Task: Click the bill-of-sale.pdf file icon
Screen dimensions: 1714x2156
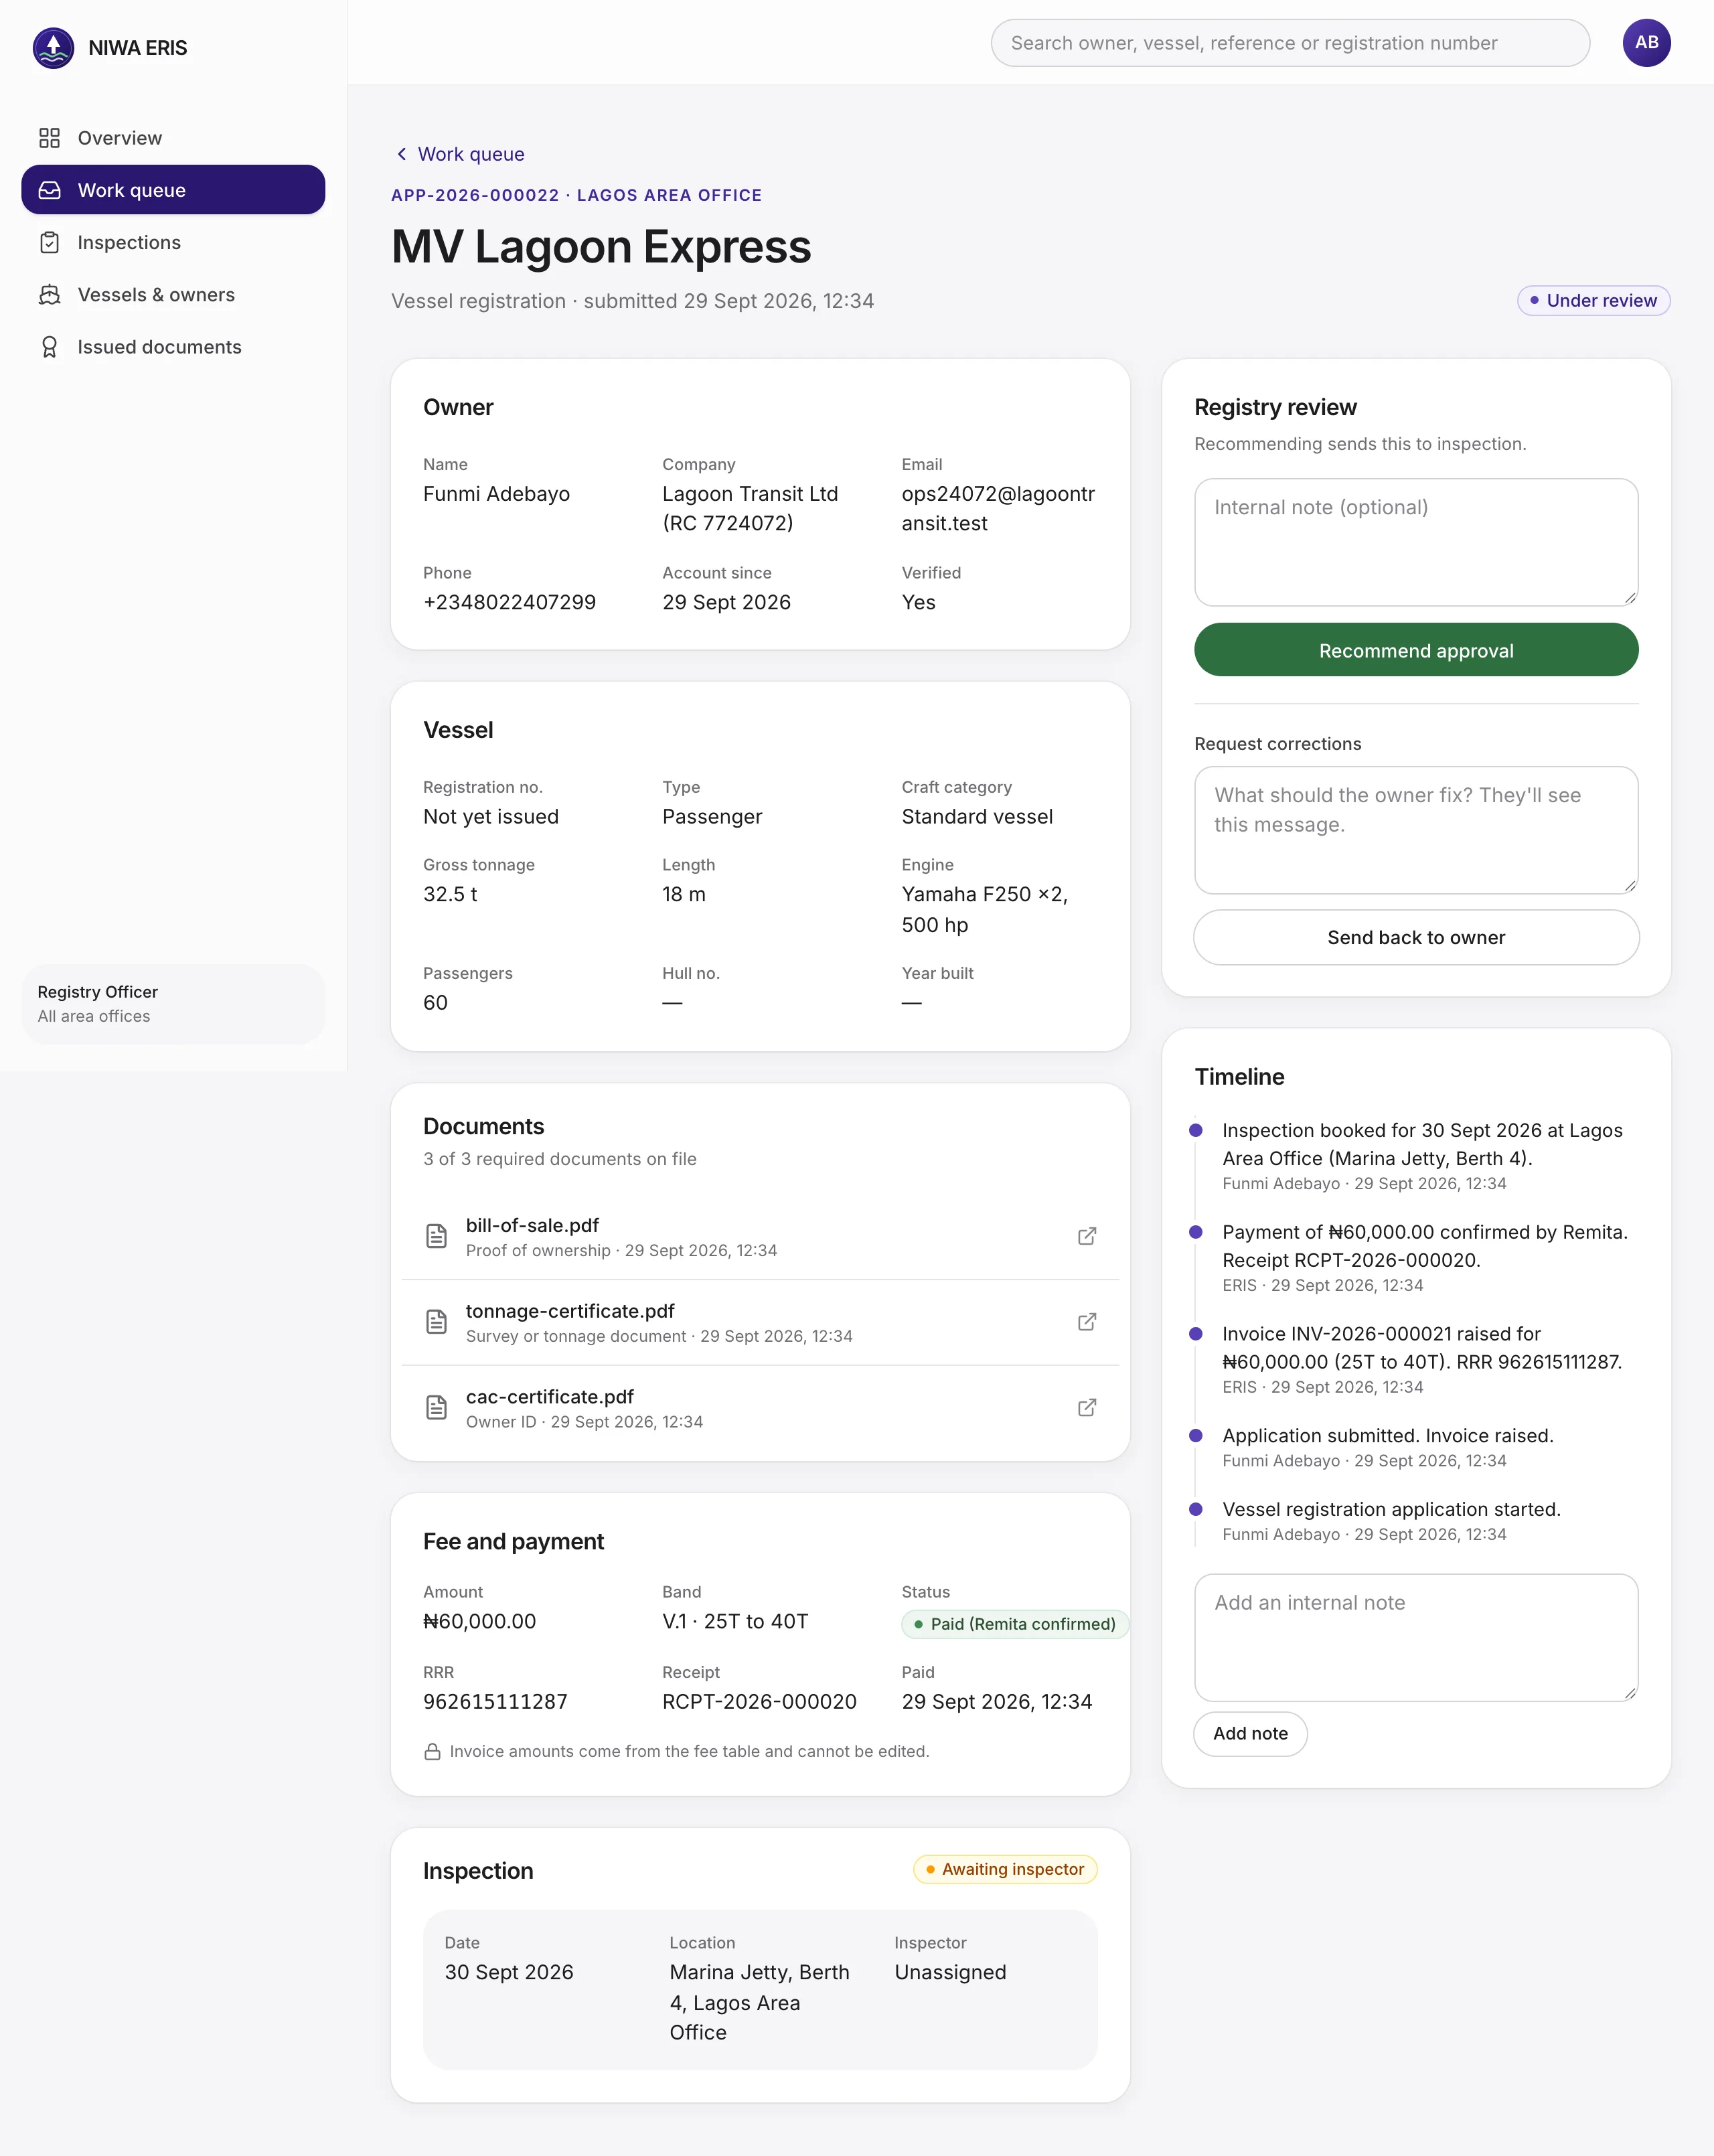Action: click(436, 1236)
